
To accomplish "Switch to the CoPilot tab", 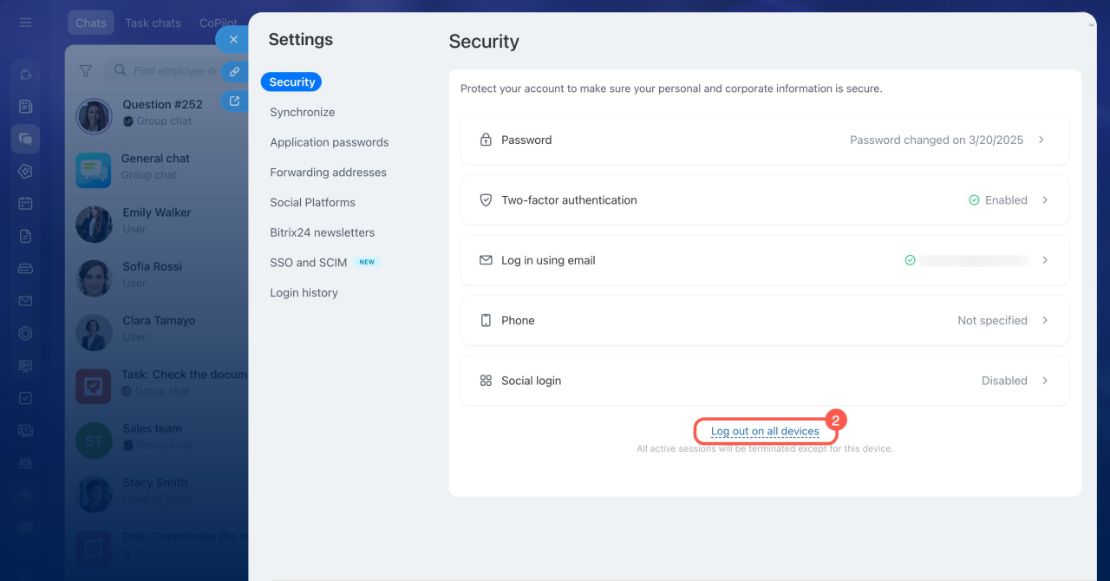I will coord(218,23).
